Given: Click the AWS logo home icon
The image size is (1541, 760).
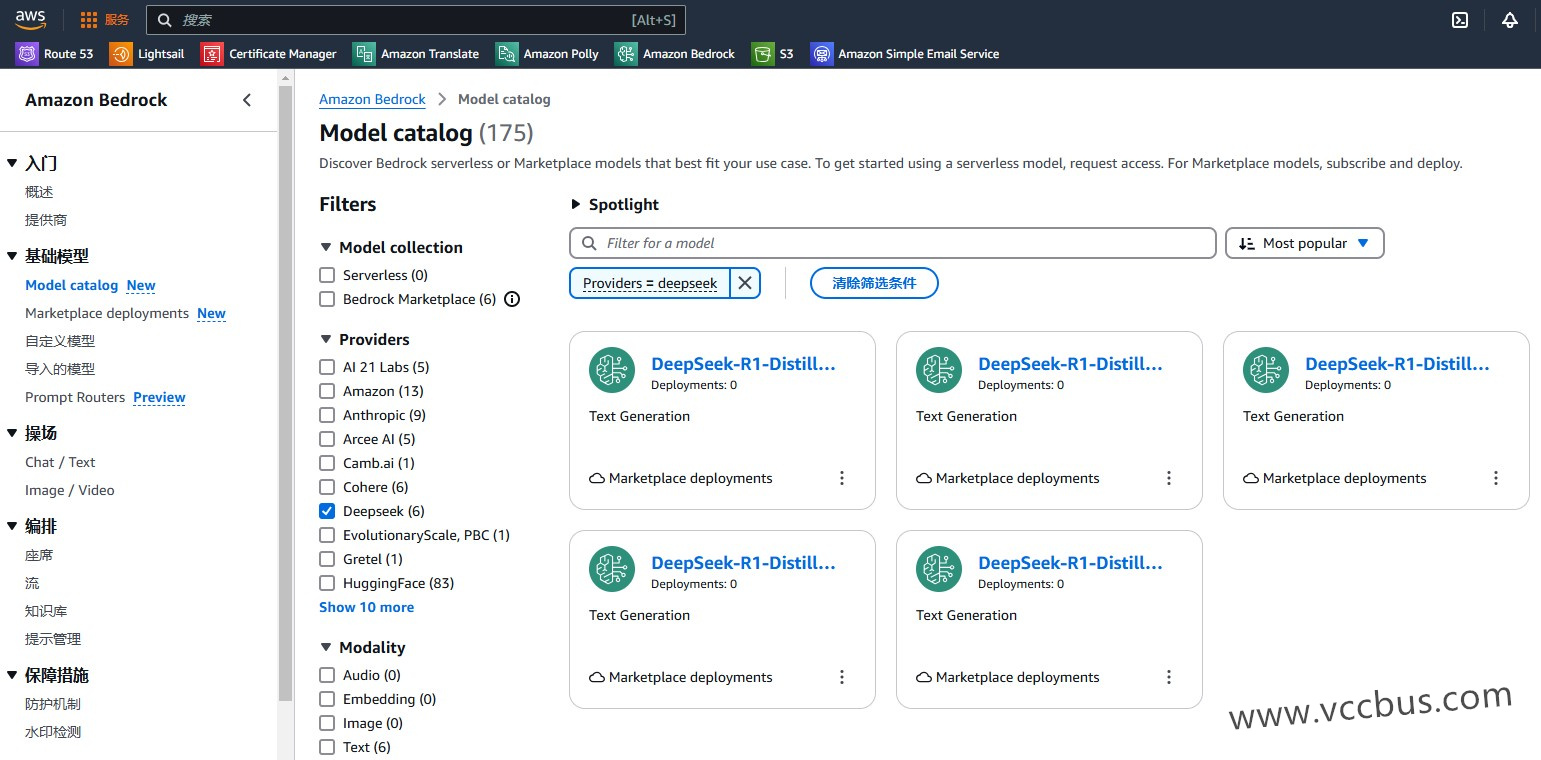Looking at the screenshot, I should coord(30,20).
